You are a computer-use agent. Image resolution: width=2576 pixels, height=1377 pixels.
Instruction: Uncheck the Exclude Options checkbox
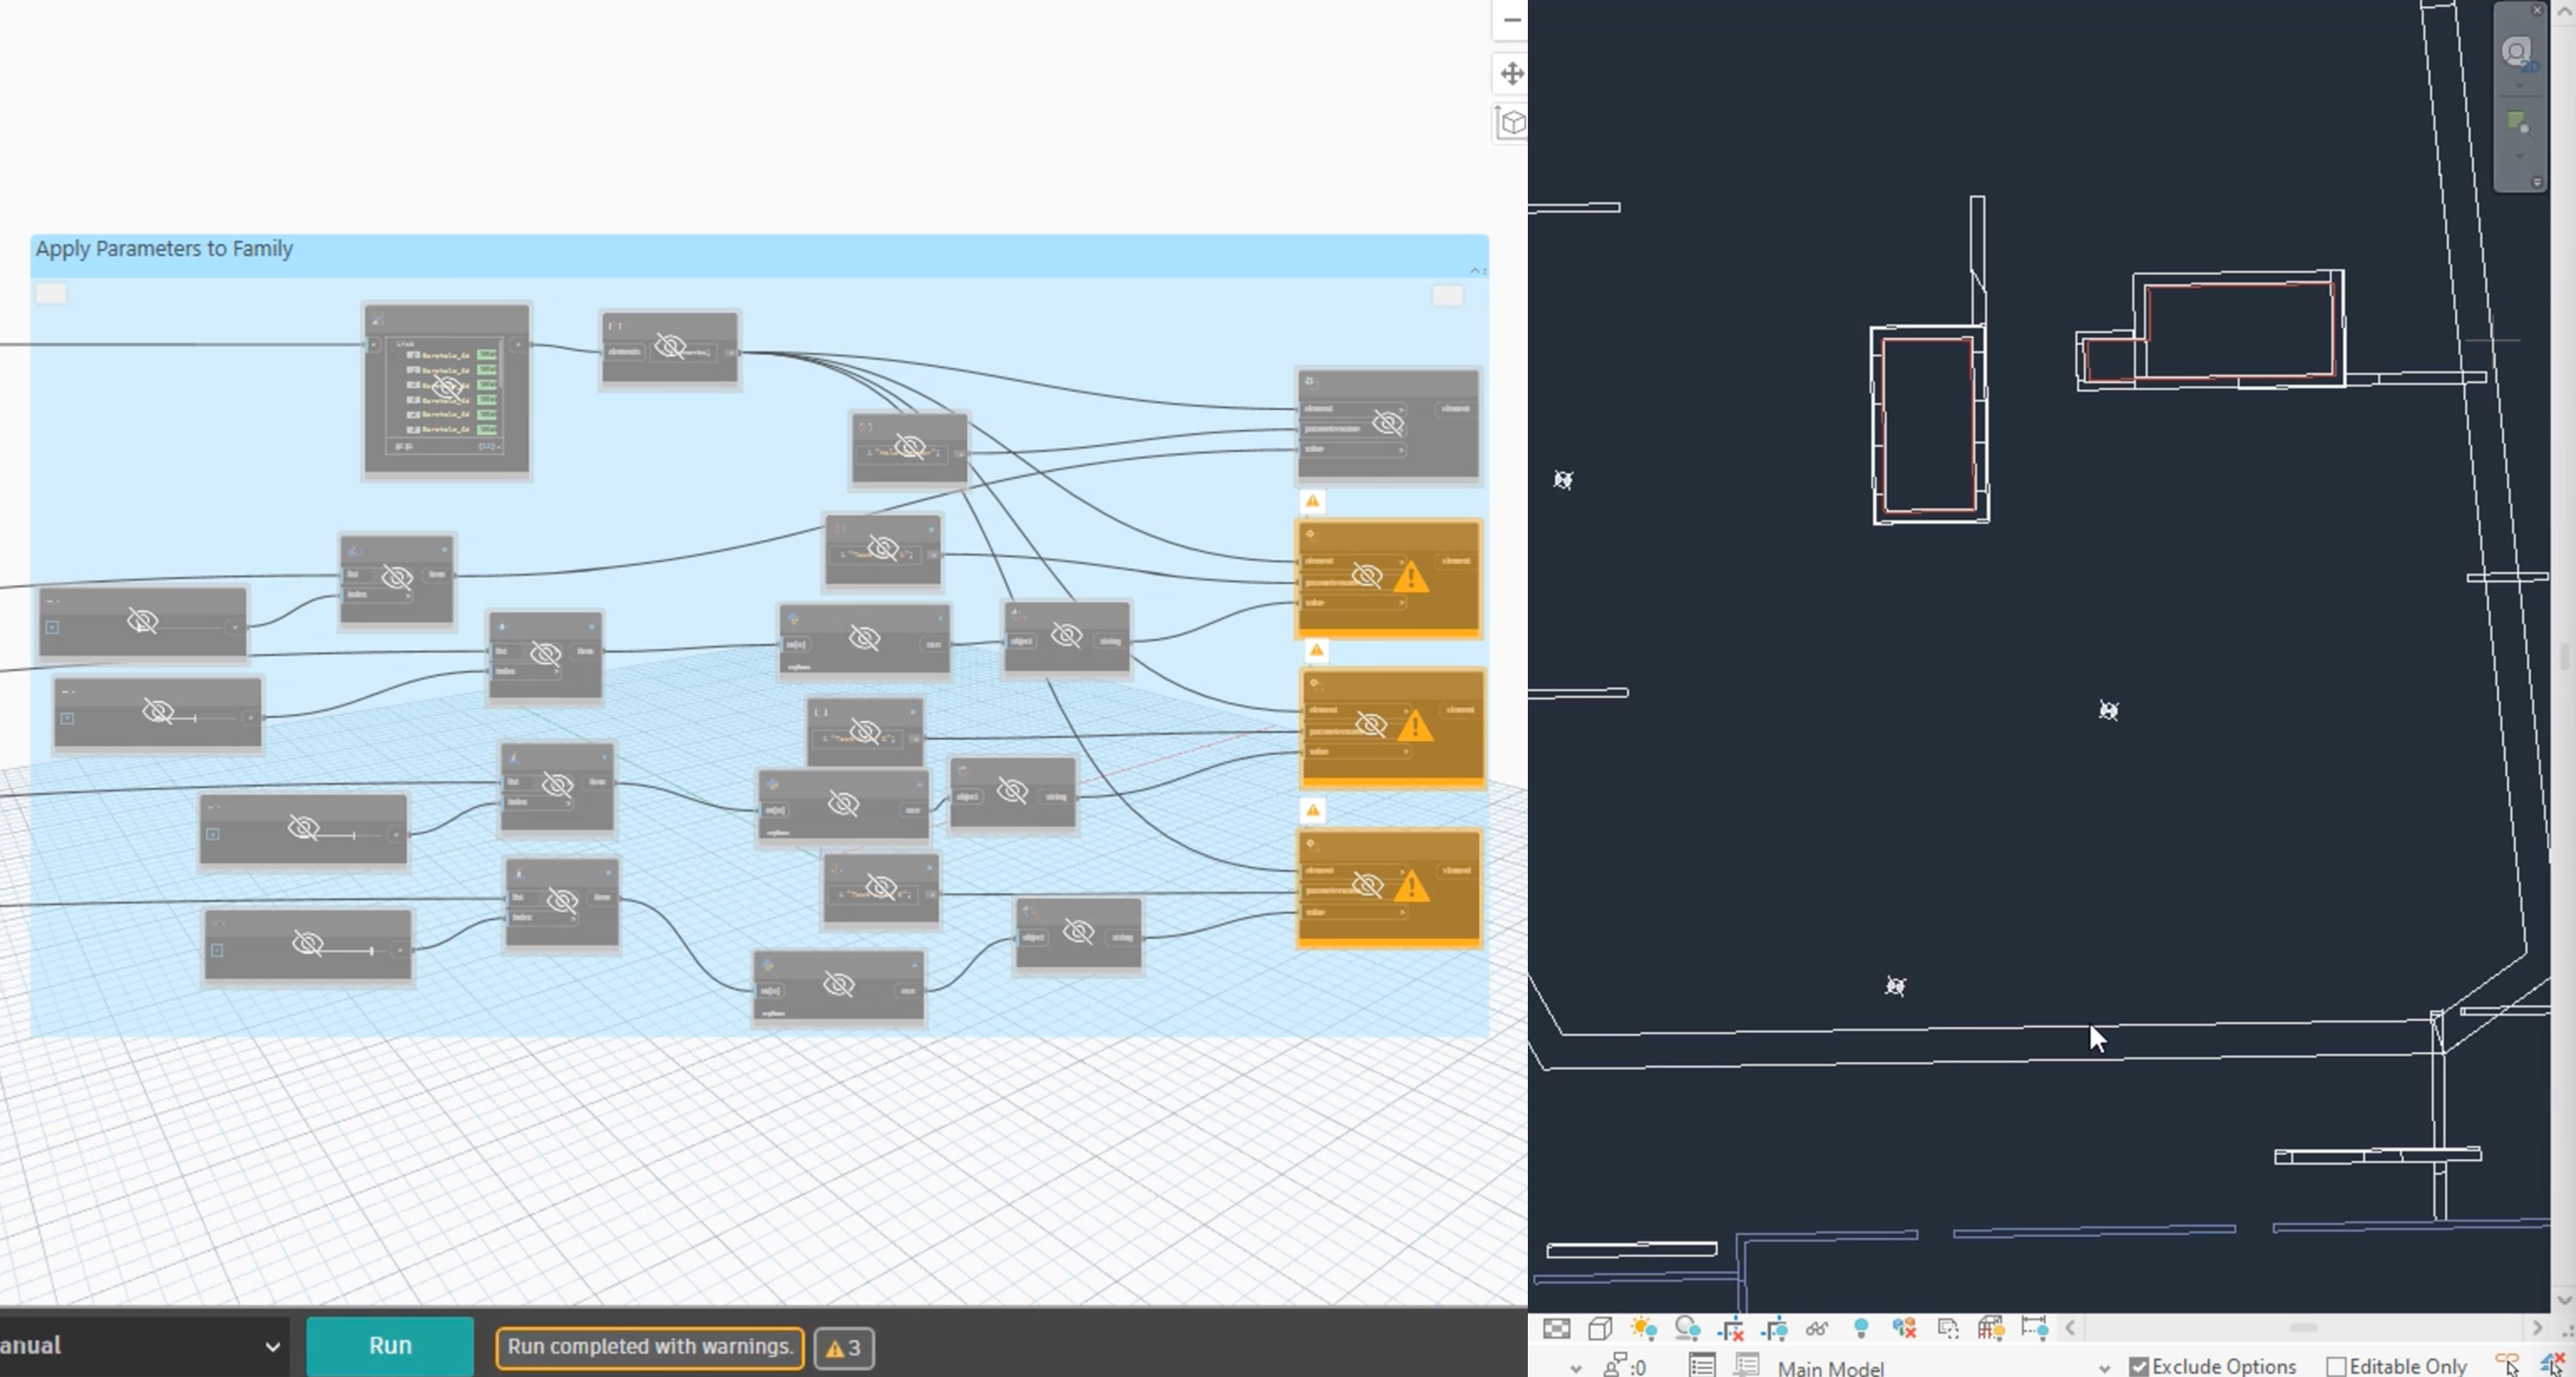pyautogui.click(x=2139, y=1366)
